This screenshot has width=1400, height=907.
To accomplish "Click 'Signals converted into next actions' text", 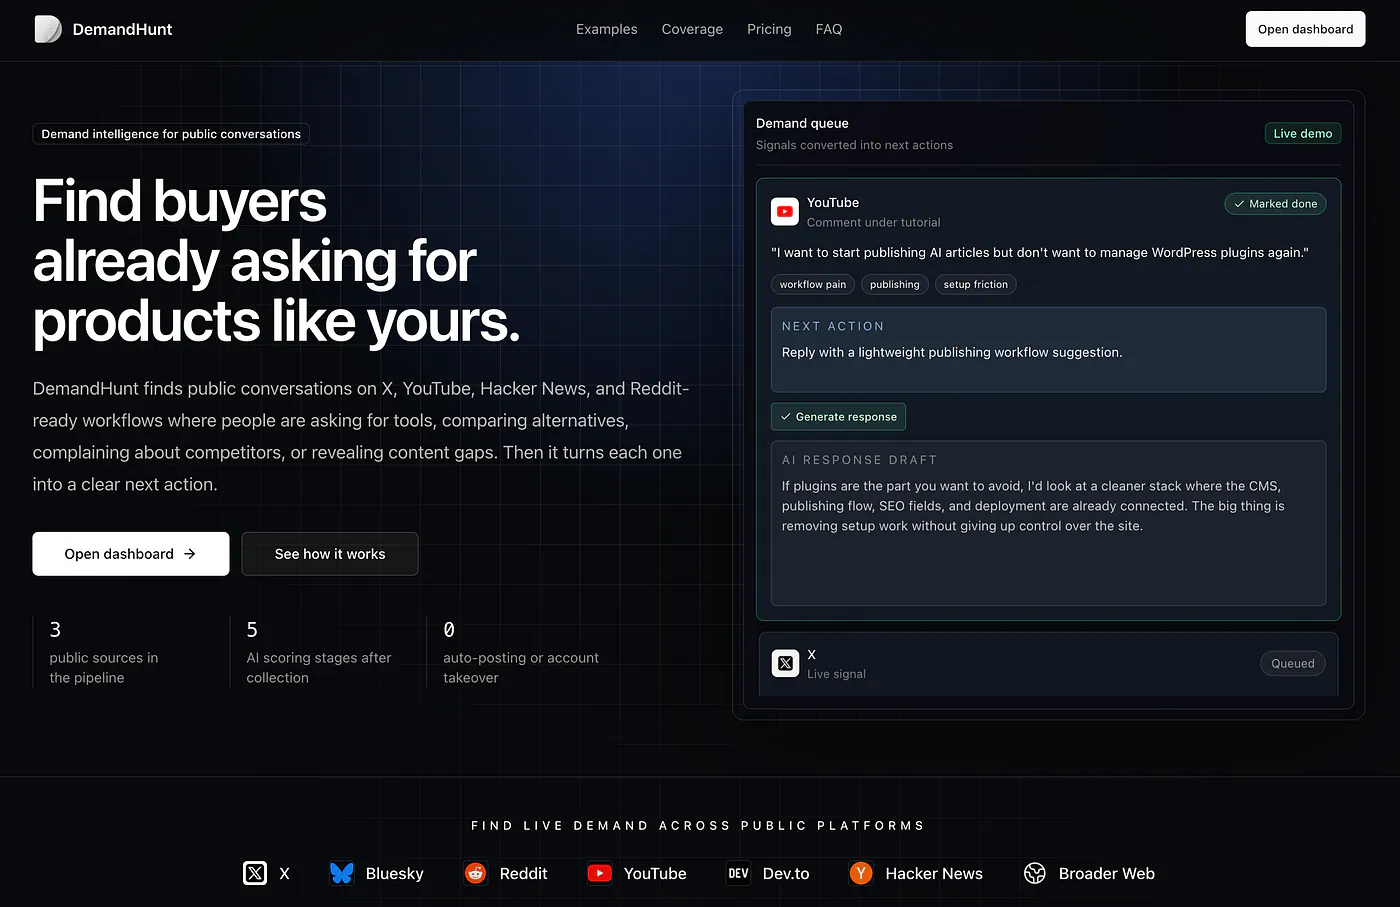I will pyautogui.click(x=854, y=145).
